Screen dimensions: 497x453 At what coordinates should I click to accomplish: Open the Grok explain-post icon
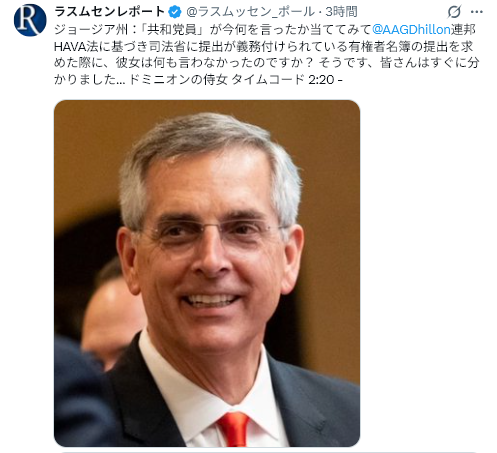[454, 12]
